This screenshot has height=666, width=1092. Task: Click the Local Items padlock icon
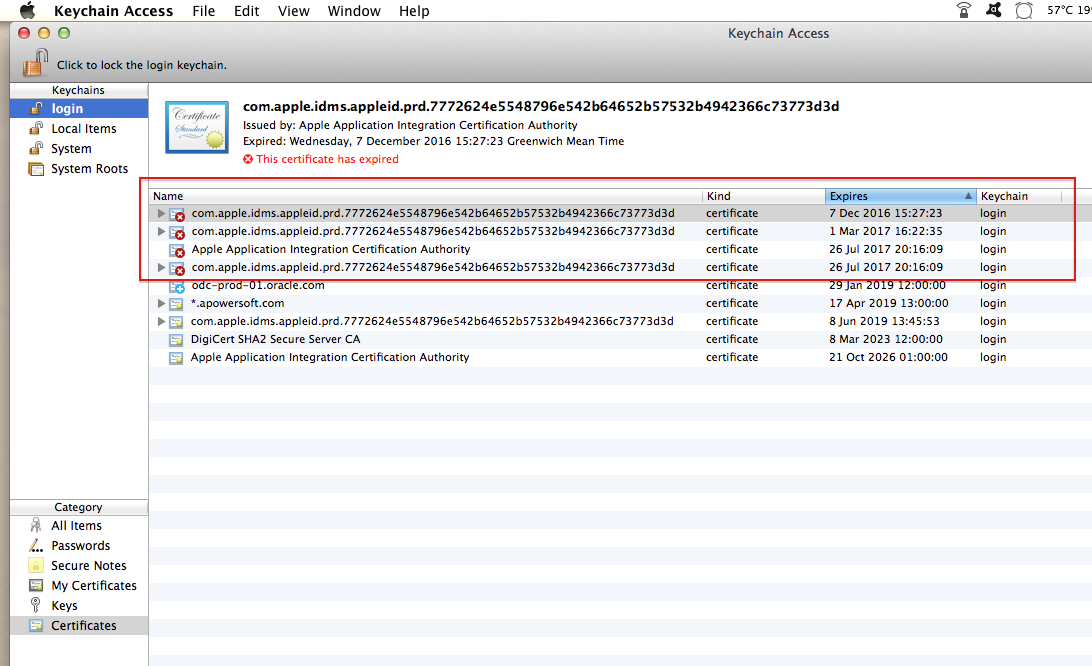(36, 129)
